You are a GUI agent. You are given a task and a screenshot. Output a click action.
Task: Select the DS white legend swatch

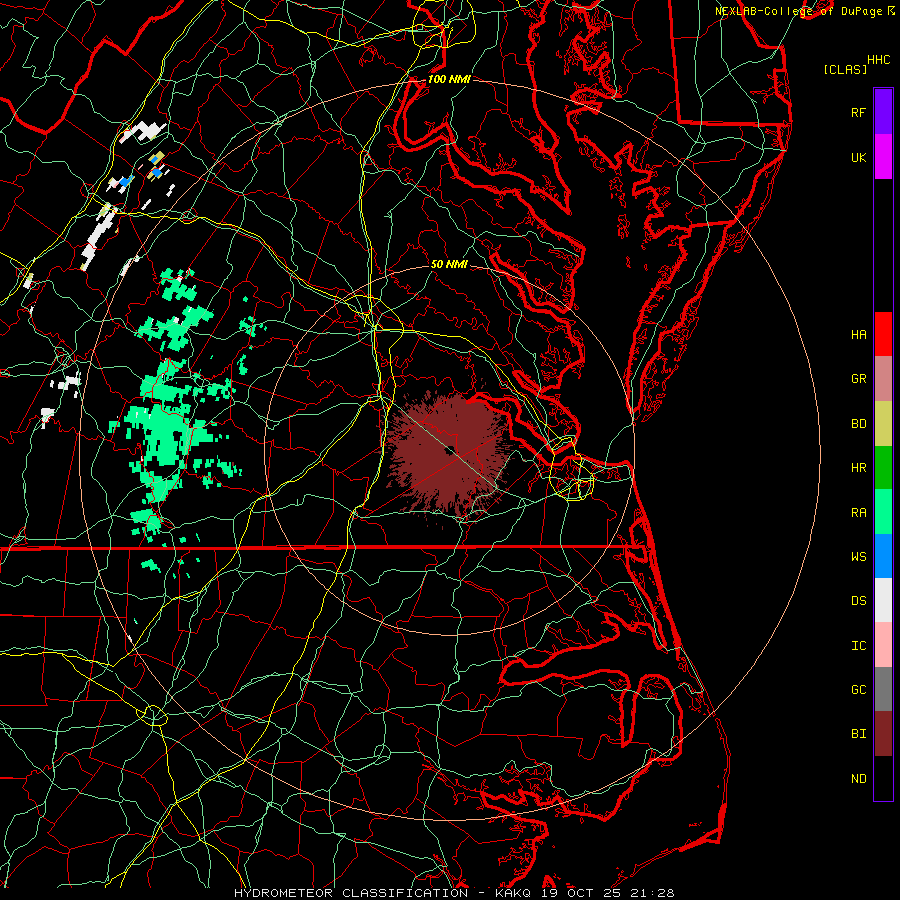883,600
